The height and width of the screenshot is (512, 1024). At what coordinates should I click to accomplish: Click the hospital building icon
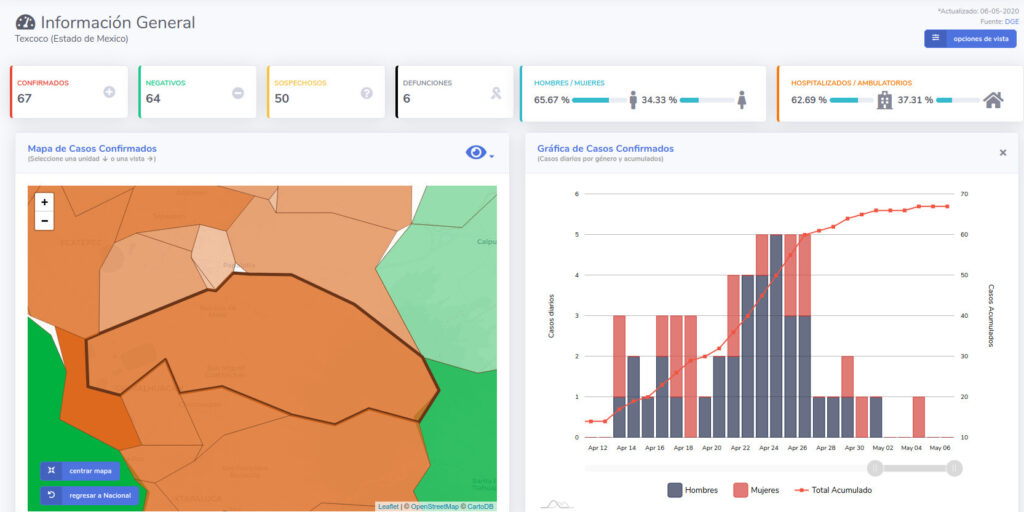pos(885,100)
